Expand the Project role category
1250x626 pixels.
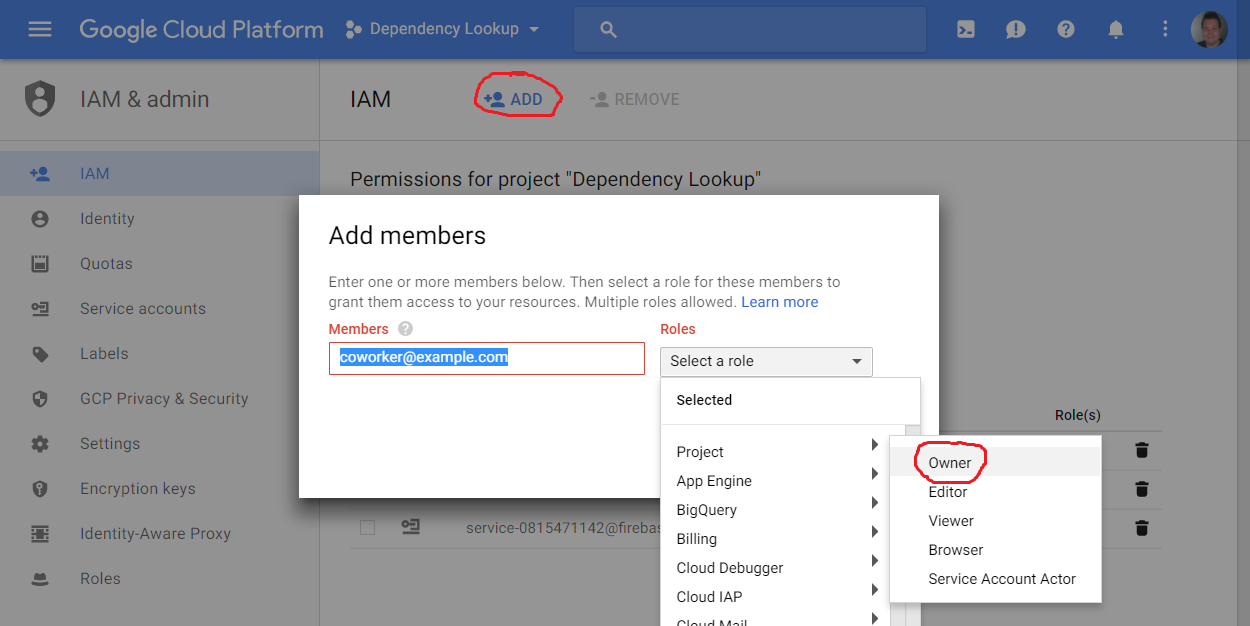[775, 452]
